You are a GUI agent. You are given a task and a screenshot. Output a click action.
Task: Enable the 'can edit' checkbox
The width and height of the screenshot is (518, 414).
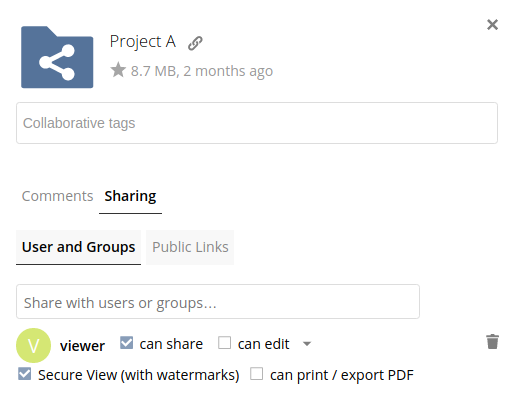click(x=224, y=343)
